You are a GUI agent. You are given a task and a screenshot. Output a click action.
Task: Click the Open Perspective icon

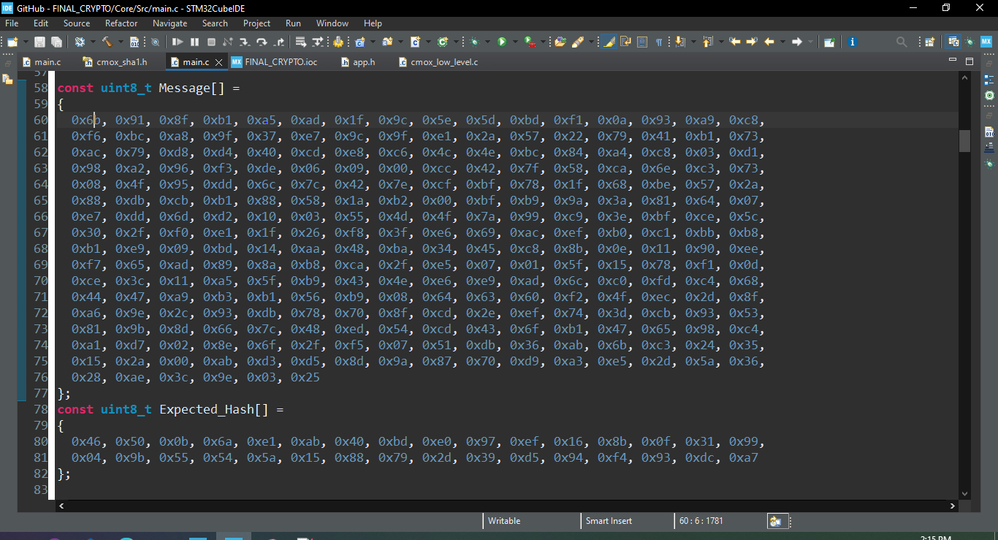click(x=929, y=41)
